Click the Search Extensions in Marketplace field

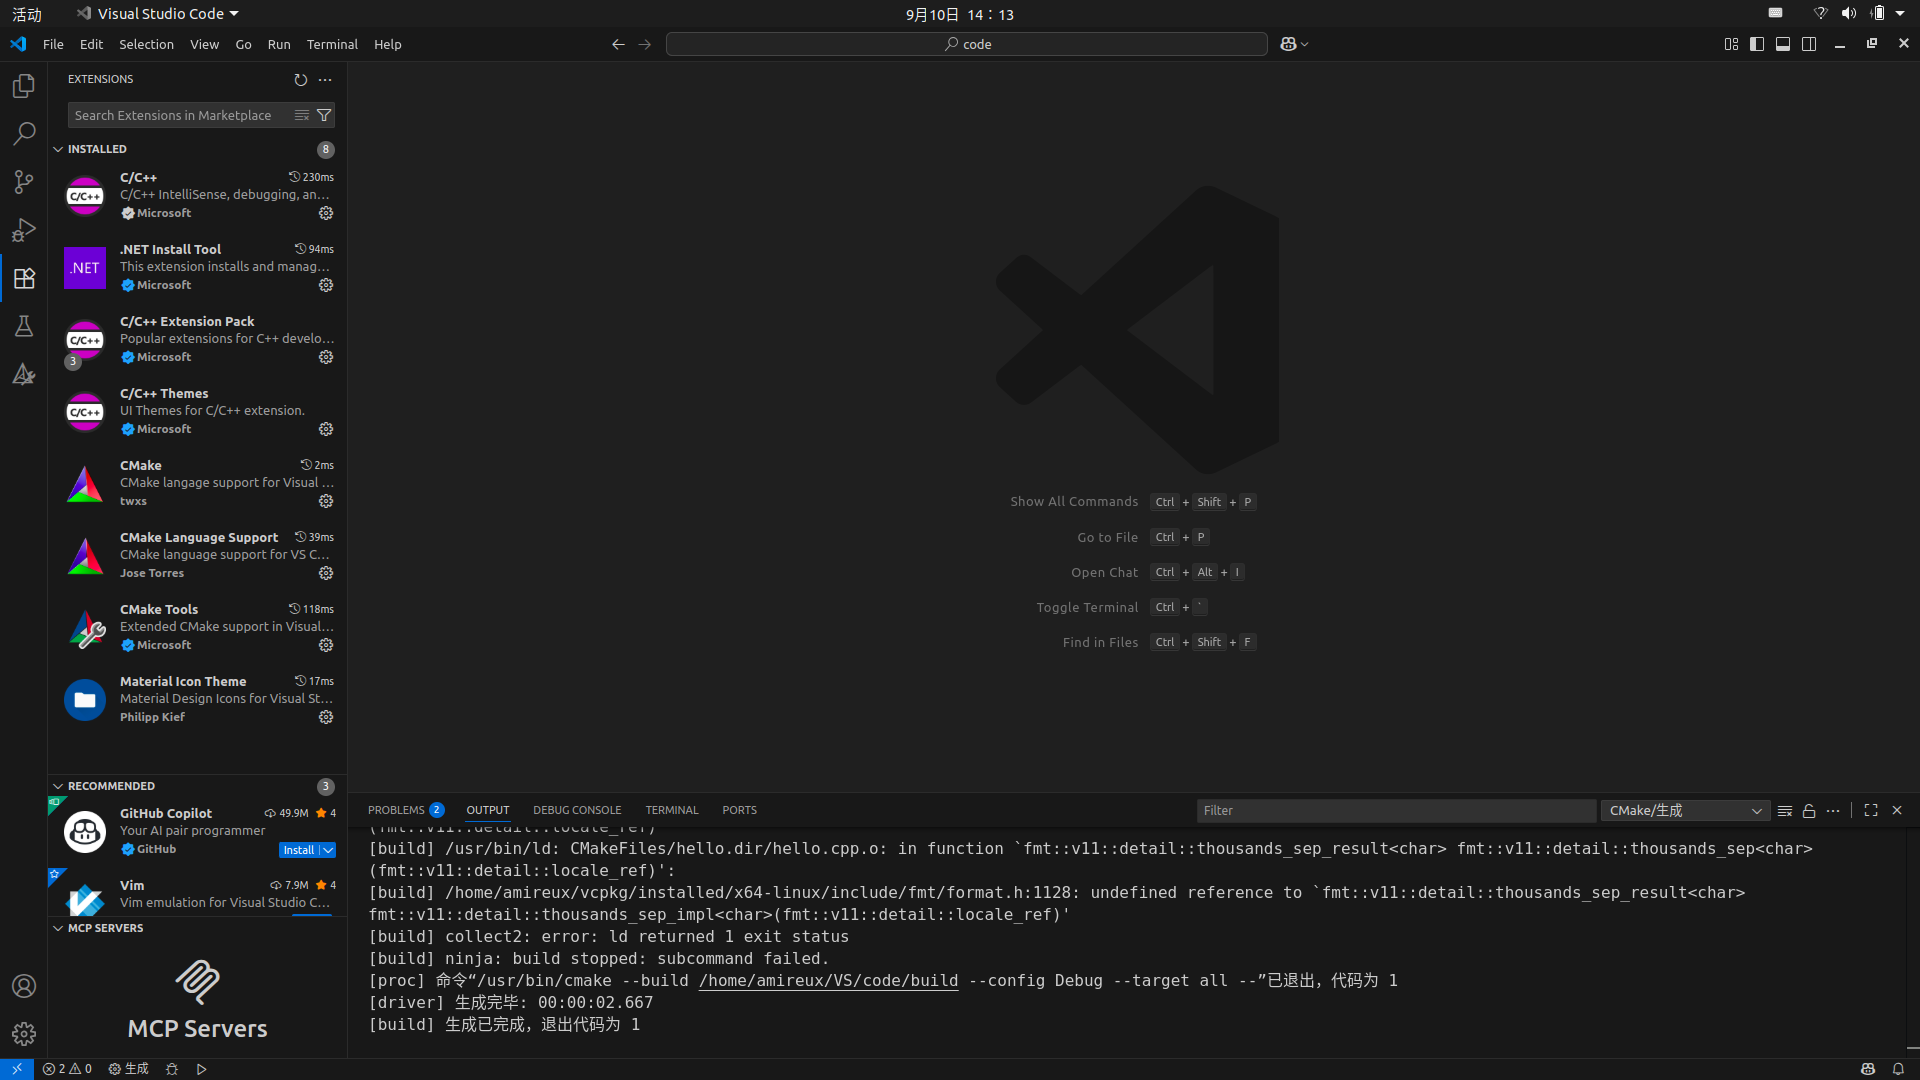pos(180,115)
